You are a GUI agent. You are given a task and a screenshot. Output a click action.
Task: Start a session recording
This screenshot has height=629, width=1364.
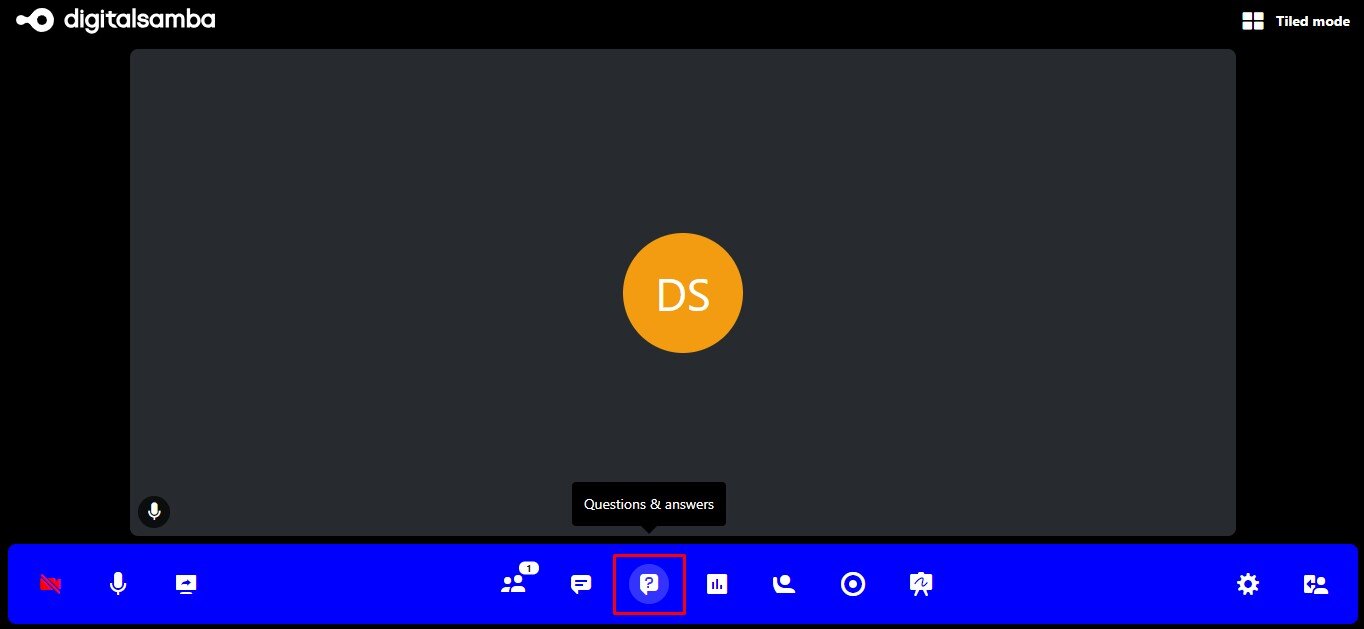853,584
